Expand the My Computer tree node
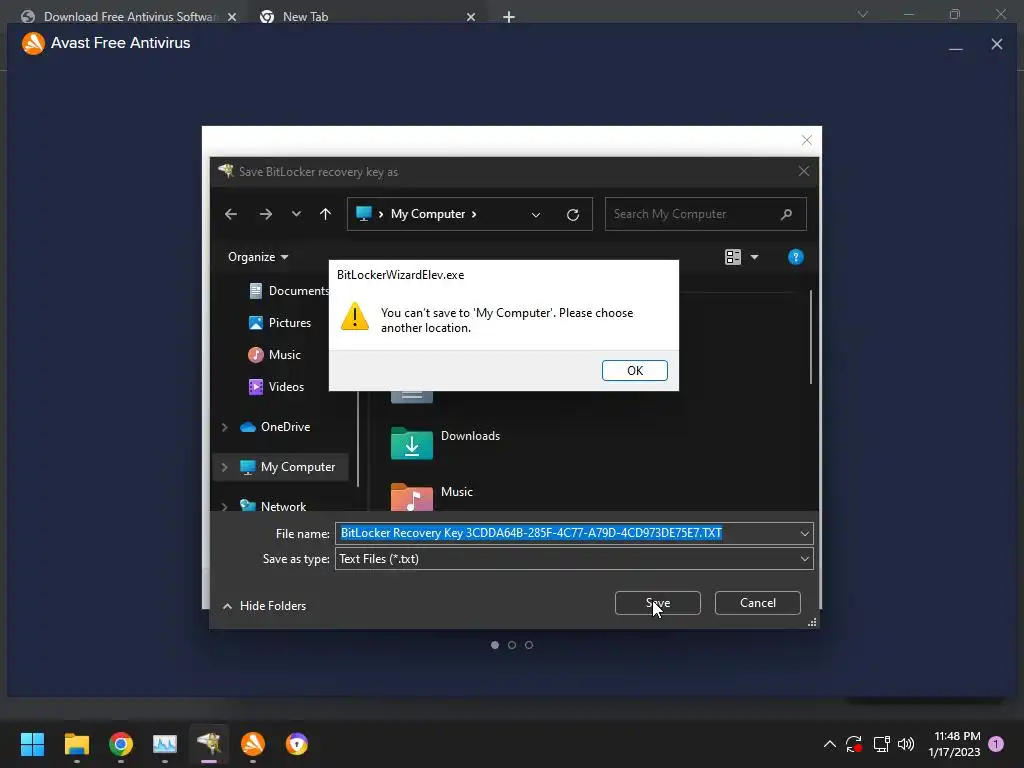Screen dimensions: 1024x768 225,467
